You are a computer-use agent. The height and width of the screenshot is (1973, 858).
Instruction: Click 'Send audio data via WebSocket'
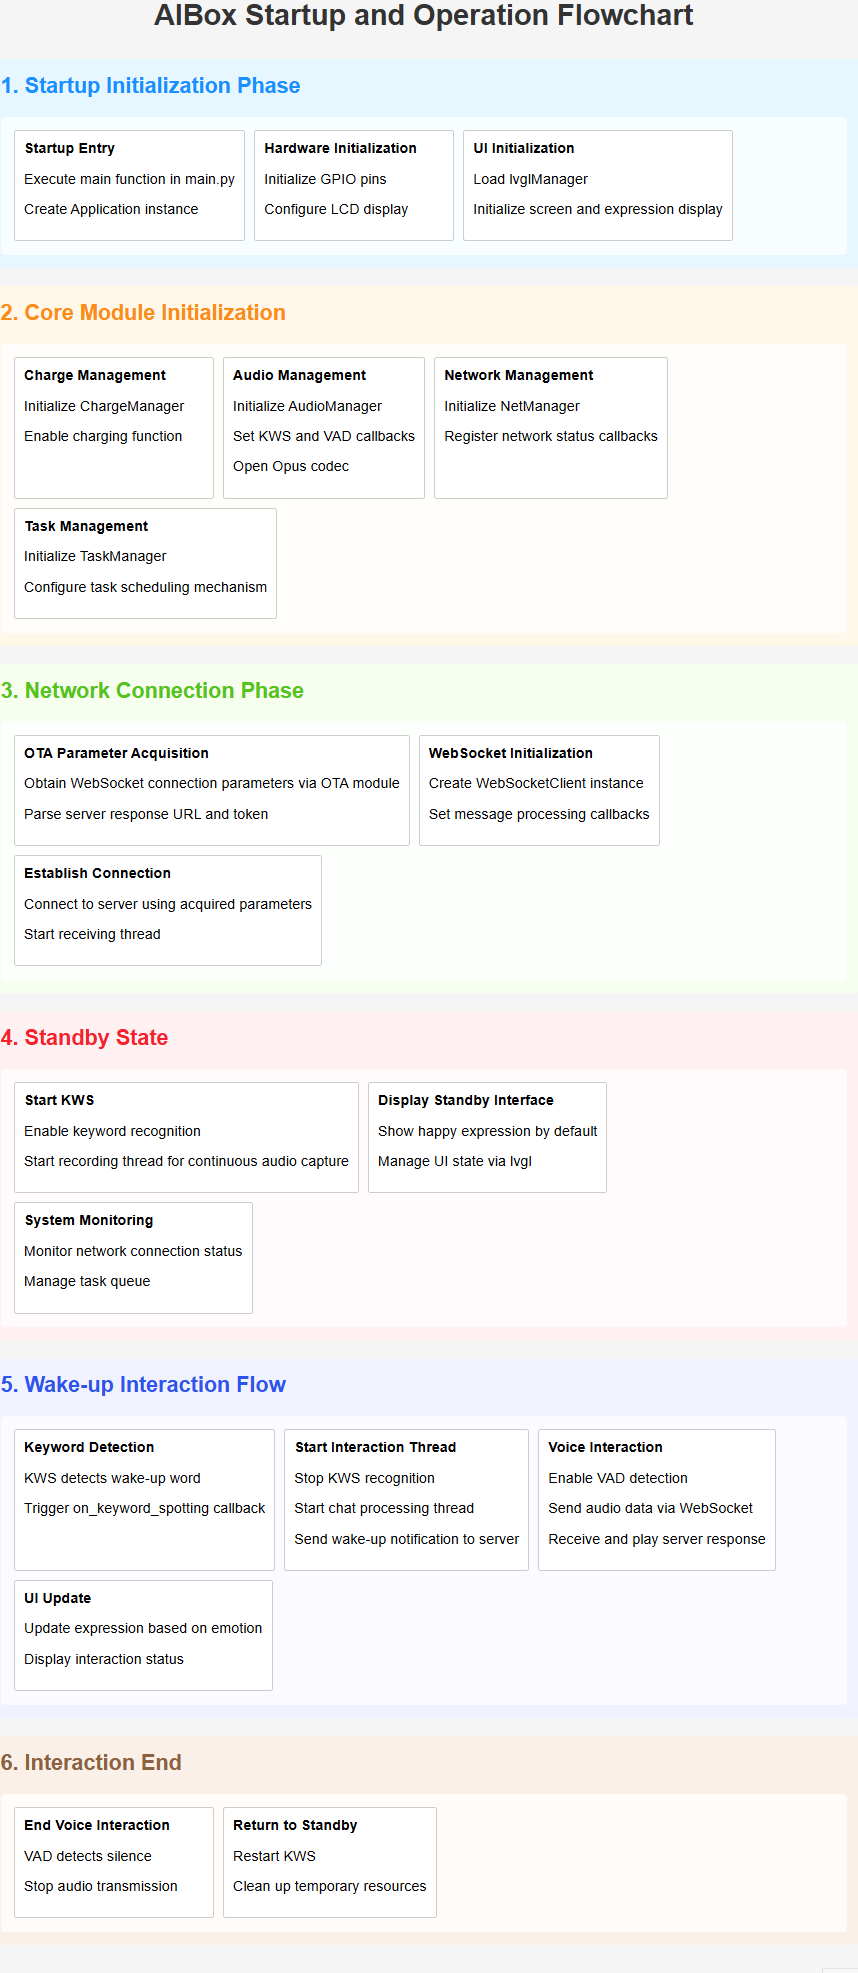pyautogui.click(x=650, y=1508)
